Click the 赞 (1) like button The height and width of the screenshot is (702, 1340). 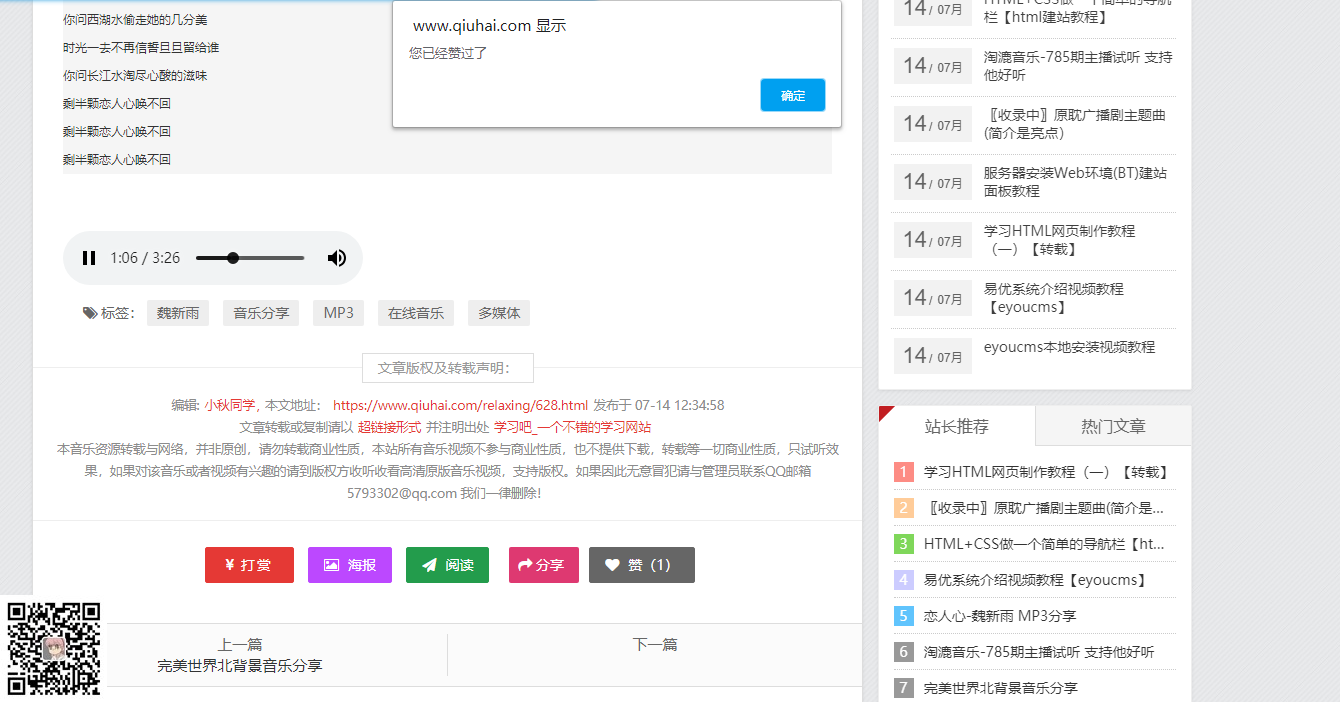pyautogui.click(x=641, y=564)
